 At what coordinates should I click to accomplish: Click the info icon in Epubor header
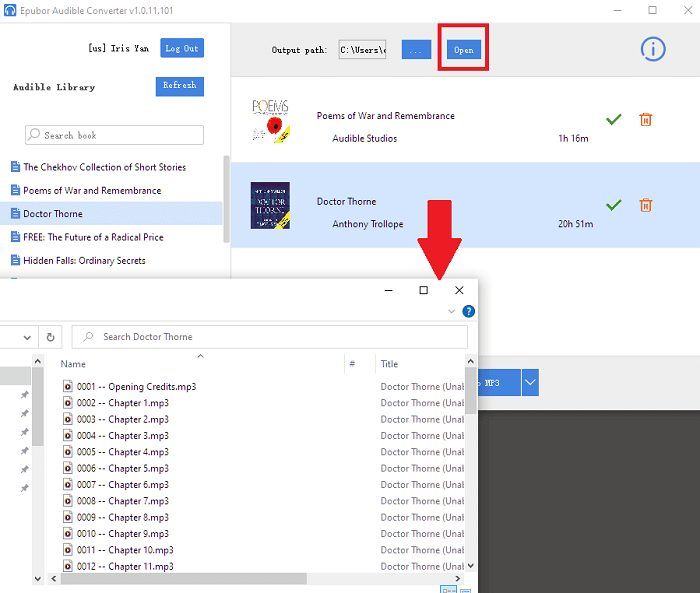point(653,49)
